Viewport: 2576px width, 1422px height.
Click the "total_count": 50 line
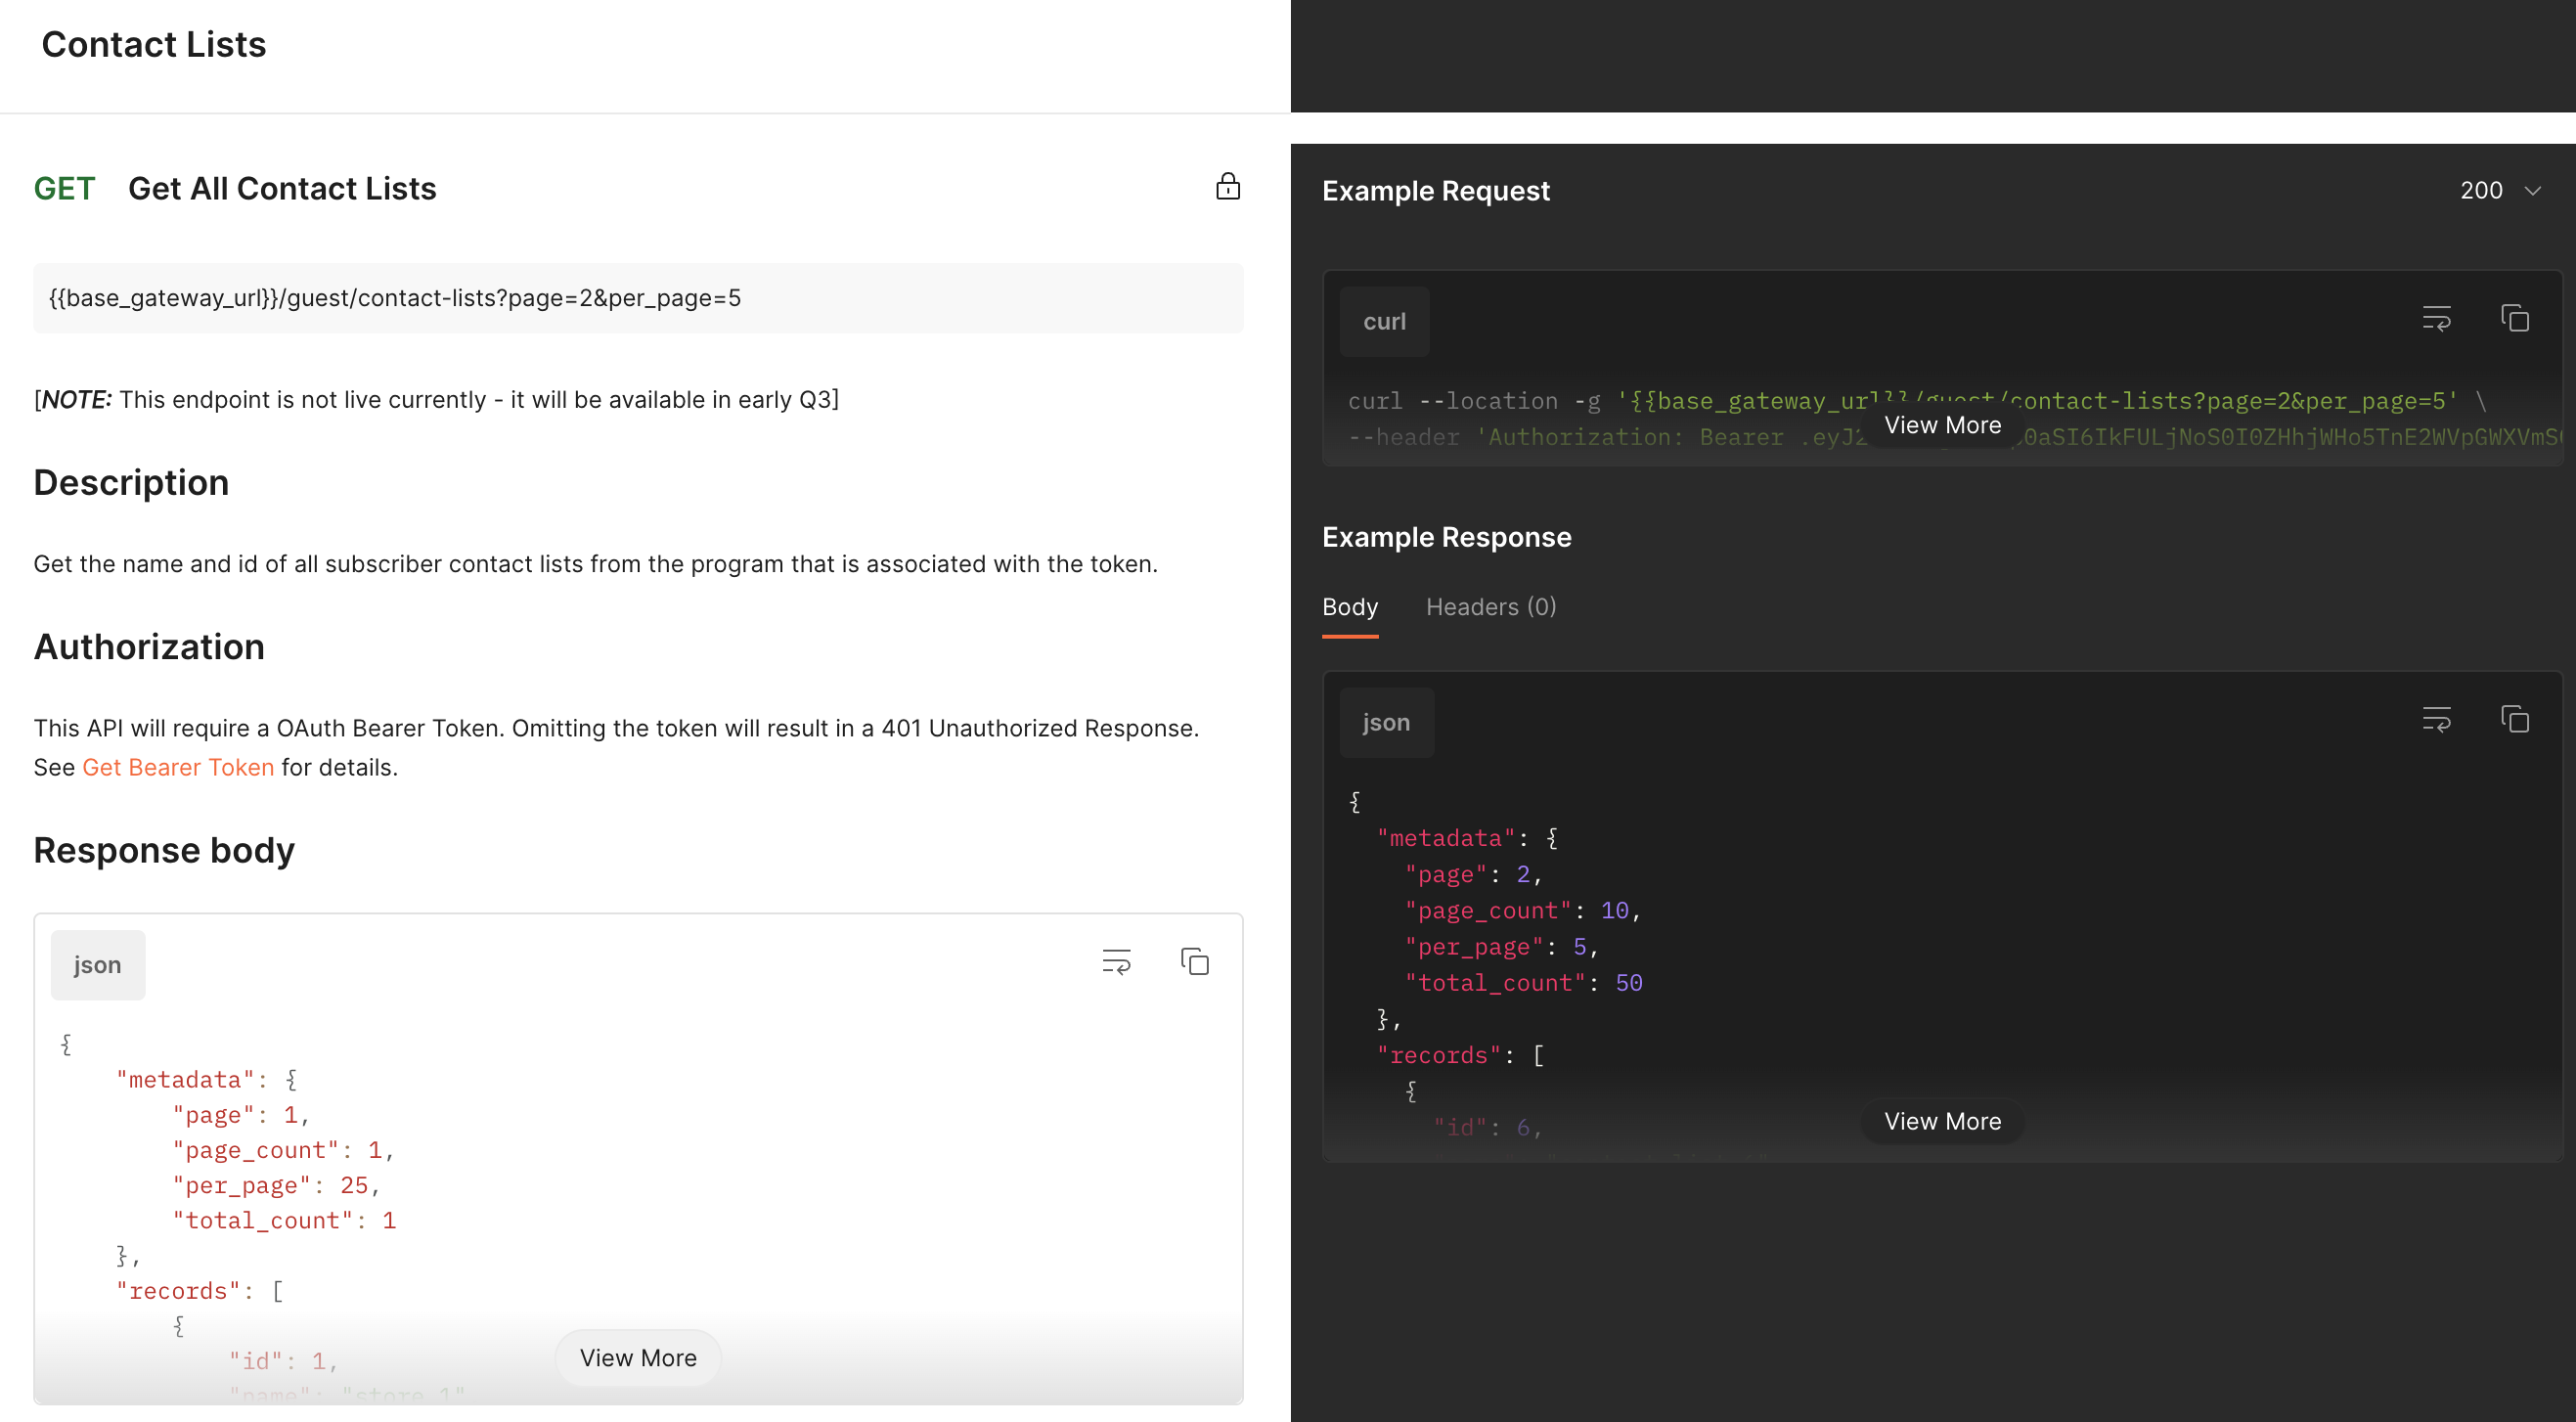[x=1524, y=983]
